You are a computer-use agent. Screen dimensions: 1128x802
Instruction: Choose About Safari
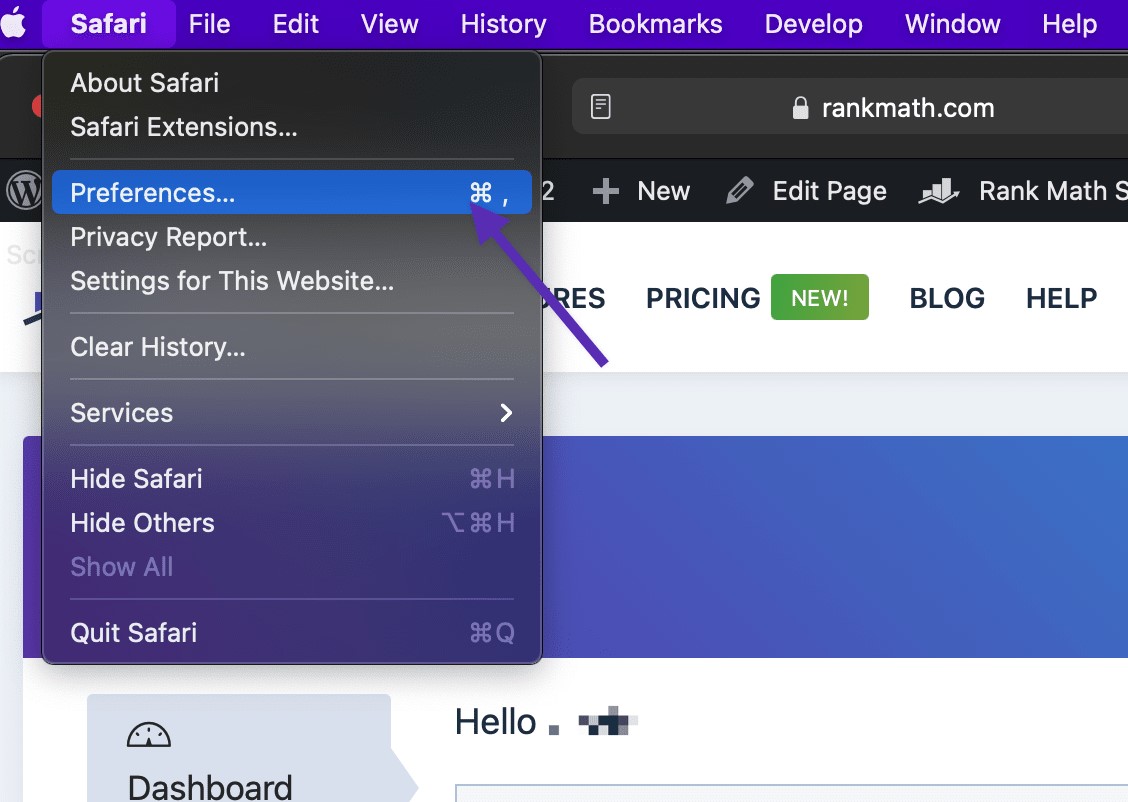coord(292,83)
